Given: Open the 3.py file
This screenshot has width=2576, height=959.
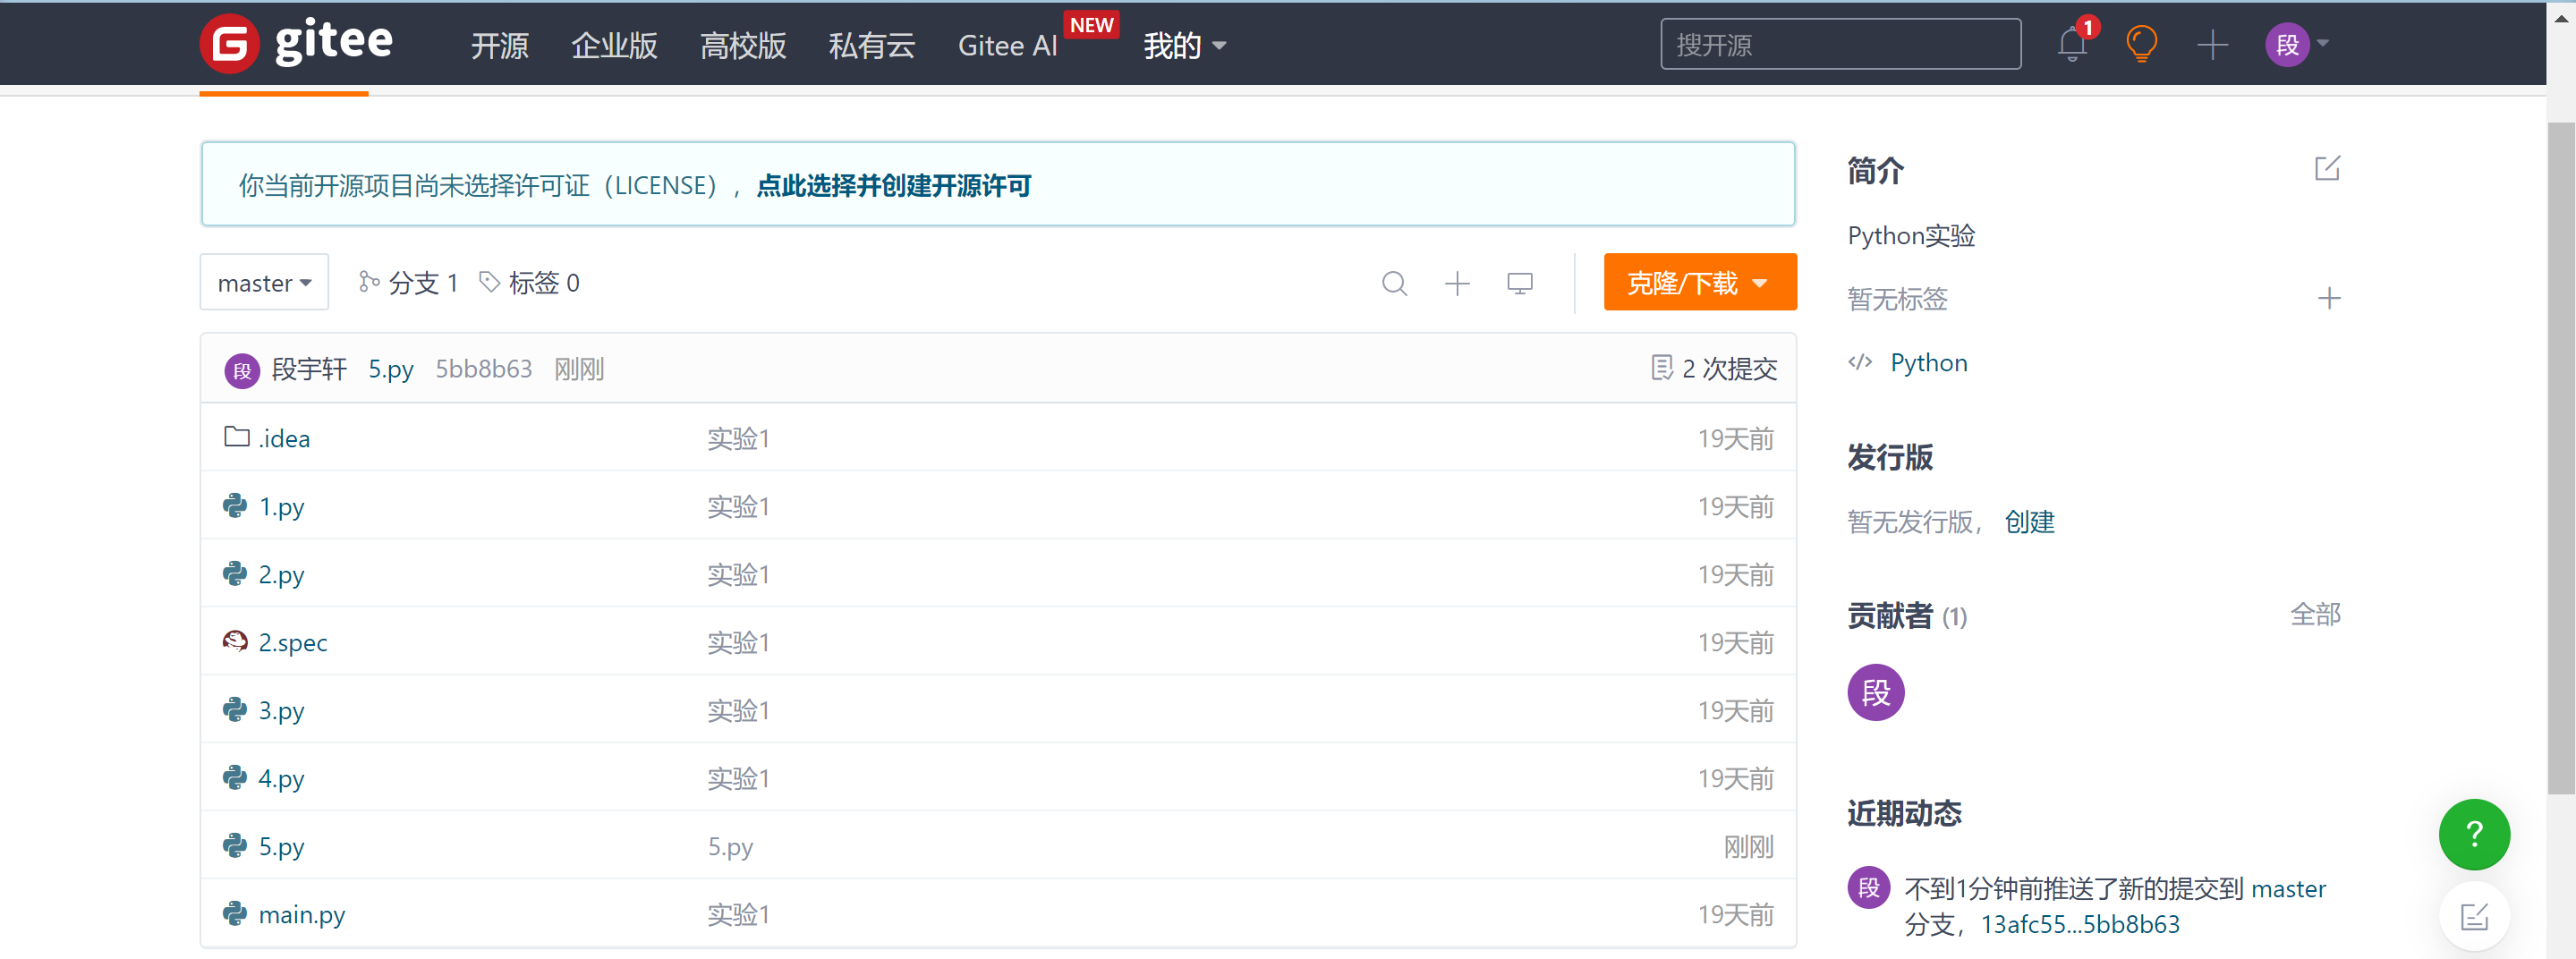Looking at the screenshot, I should click(x=281, y=711).
